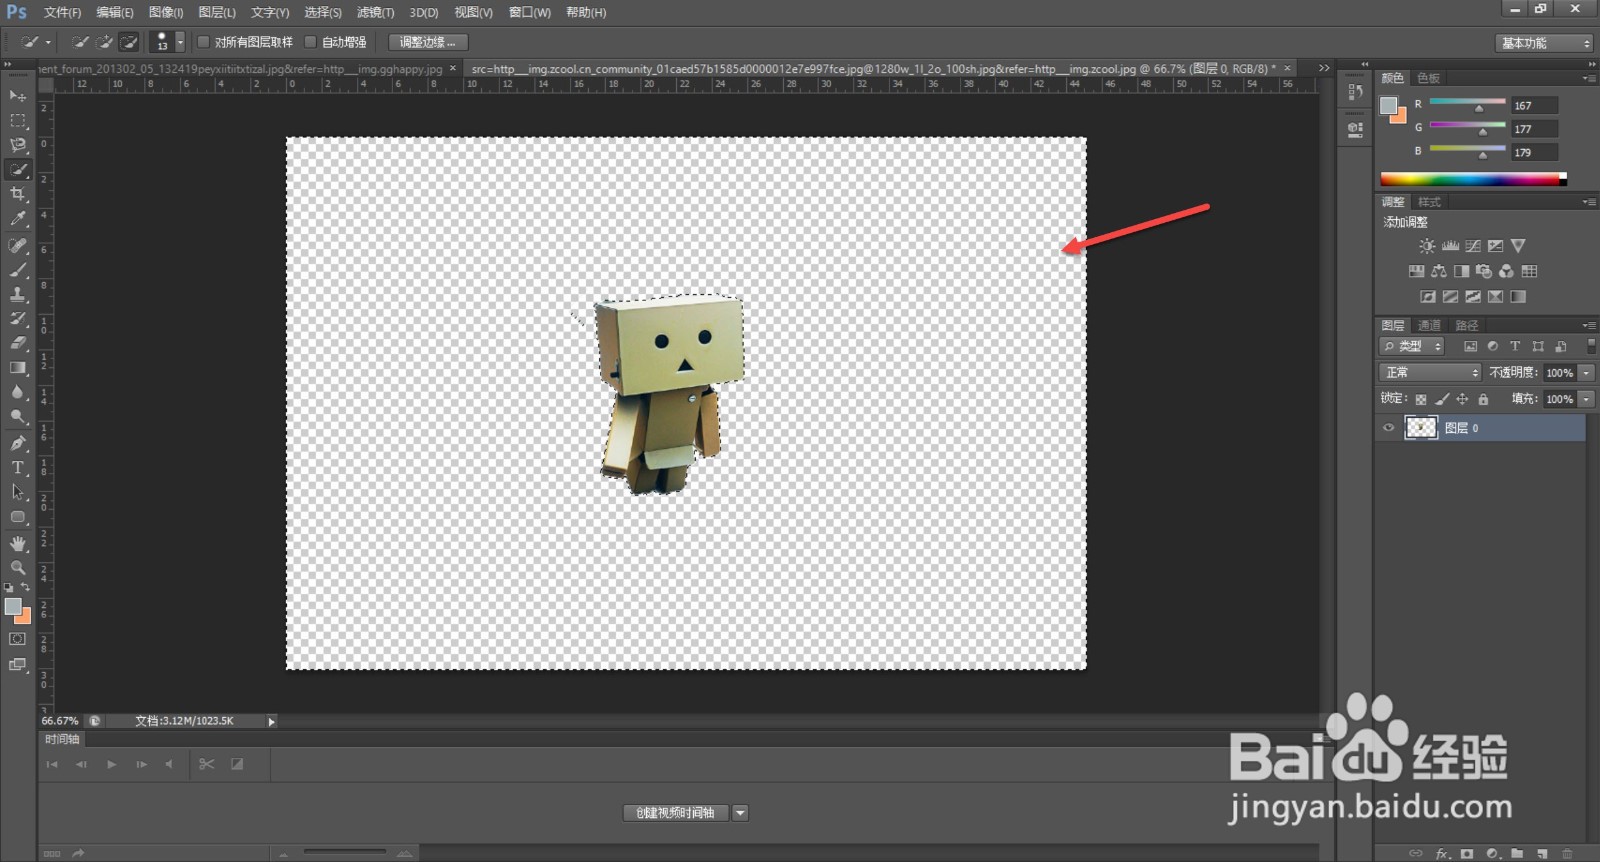Open the 类型 layer filter dropdown

point(1412,346)
